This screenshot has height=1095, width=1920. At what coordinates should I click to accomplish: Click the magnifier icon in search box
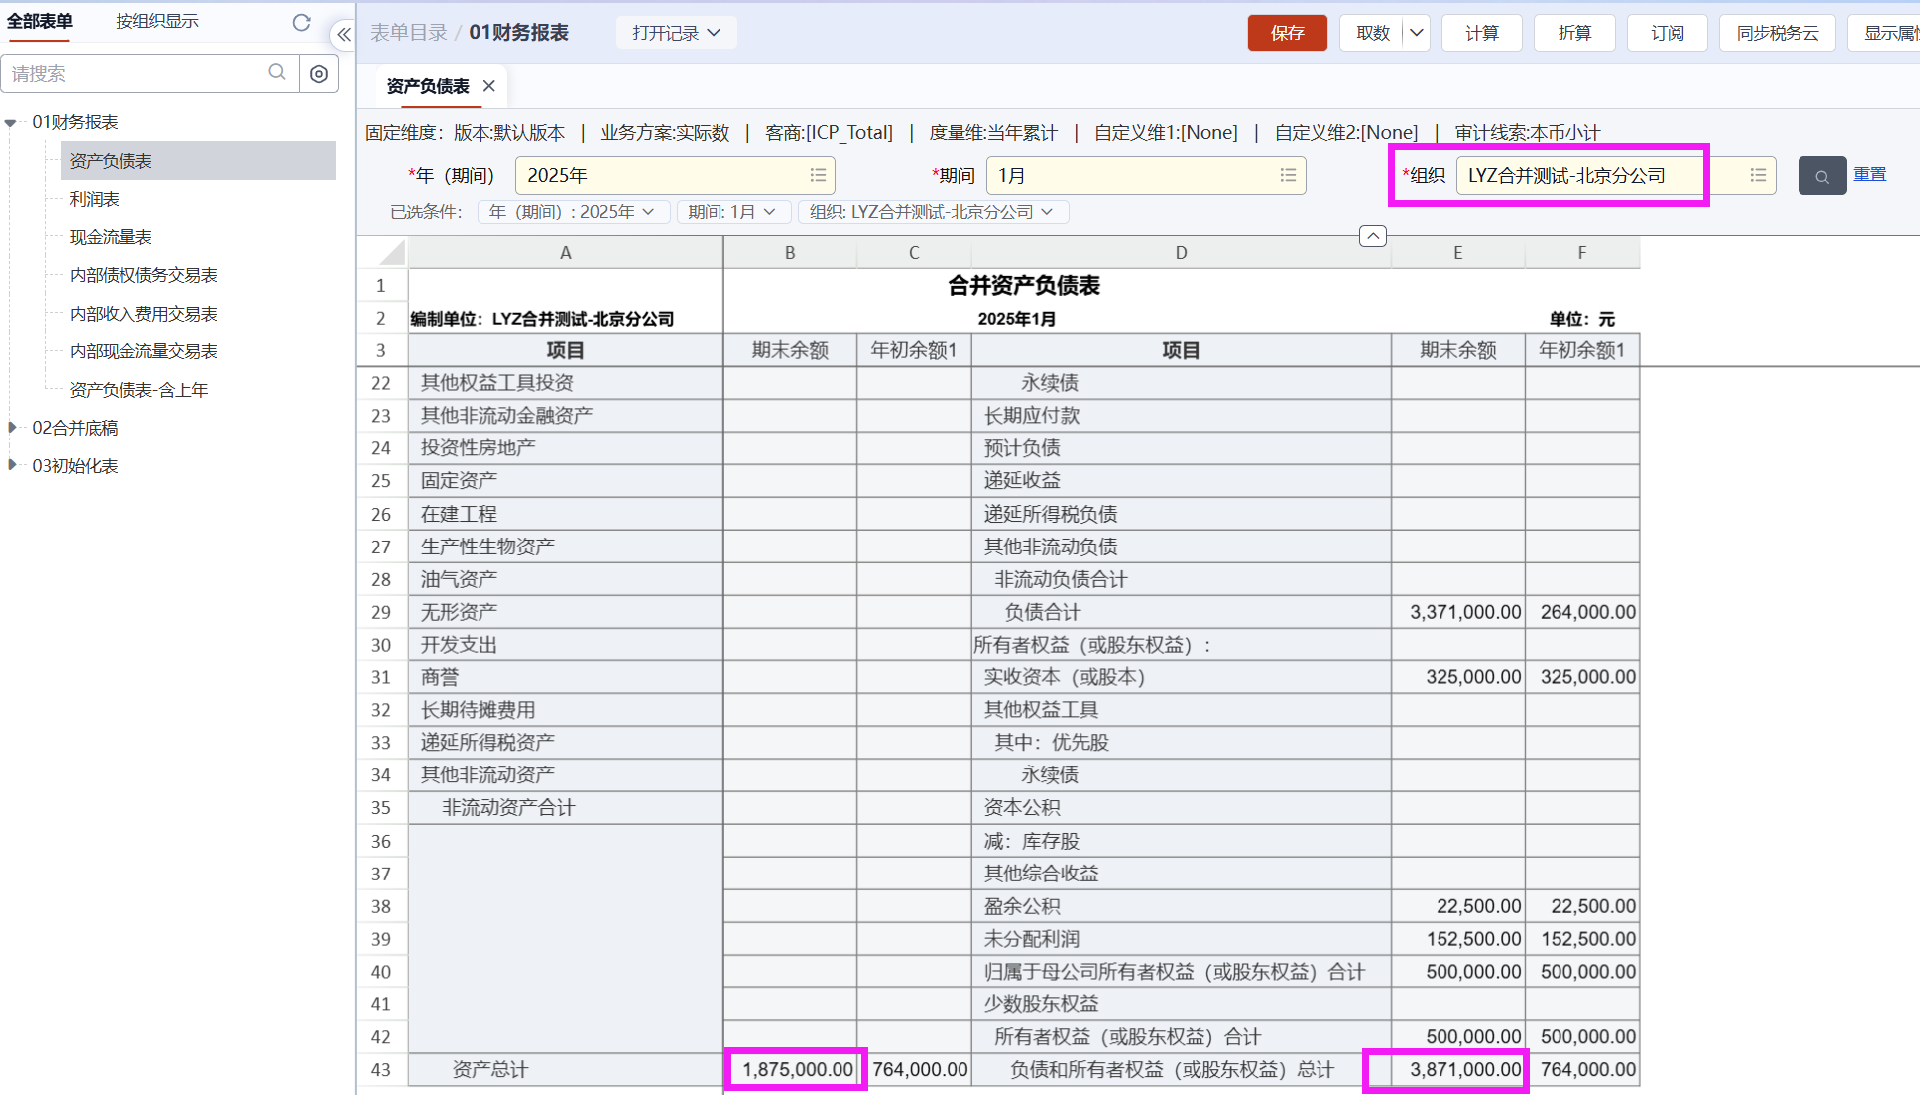point(277,72)
